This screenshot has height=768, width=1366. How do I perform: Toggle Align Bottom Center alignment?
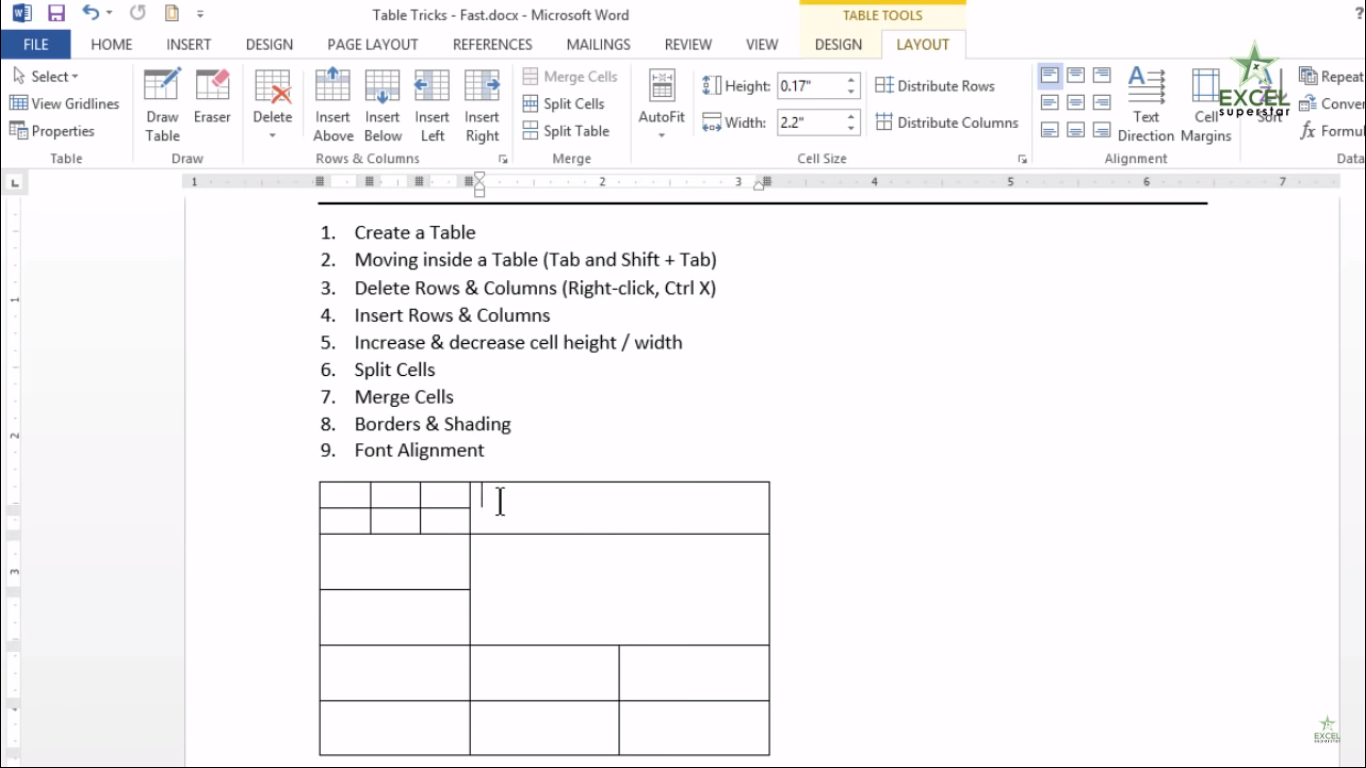pos(1076,129)
